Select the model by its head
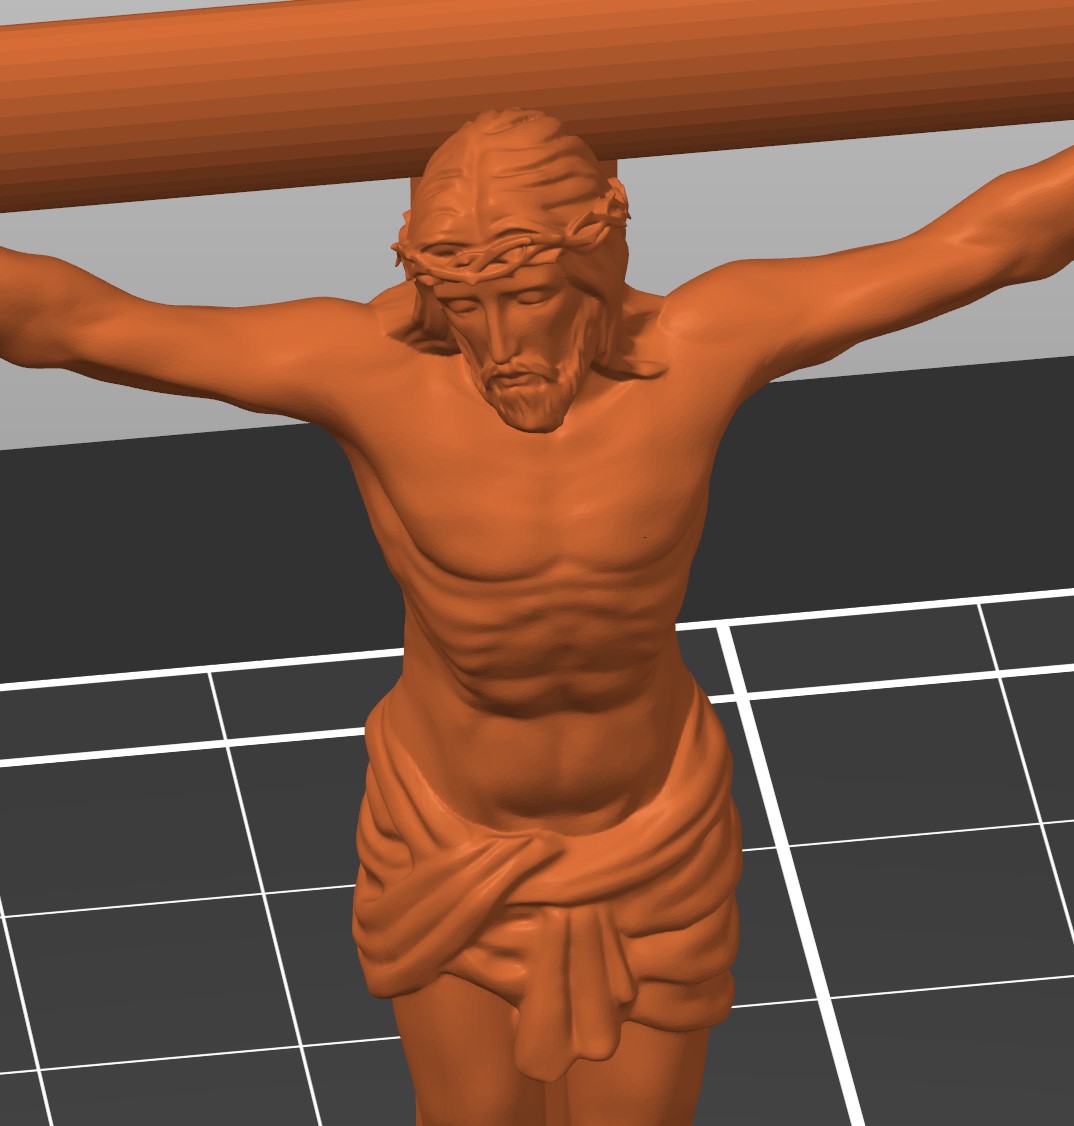 point(513,273)
